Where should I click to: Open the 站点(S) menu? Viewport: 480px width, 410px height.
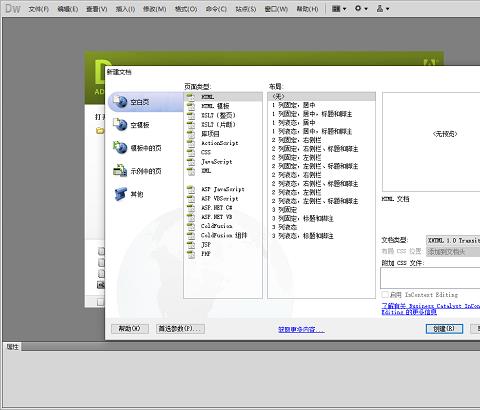pyautogui.click(x=246, y=9)
